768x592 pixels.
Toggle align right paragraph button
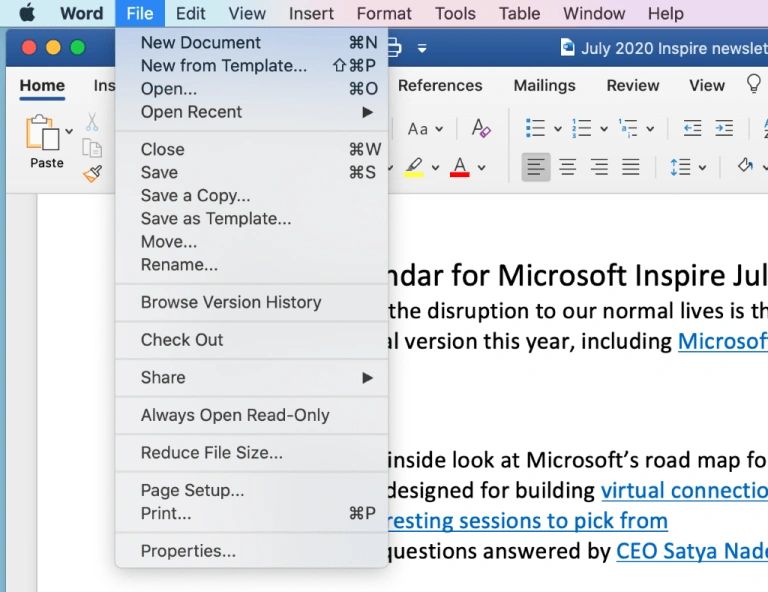pyautogui.click(x=599, y=167)
